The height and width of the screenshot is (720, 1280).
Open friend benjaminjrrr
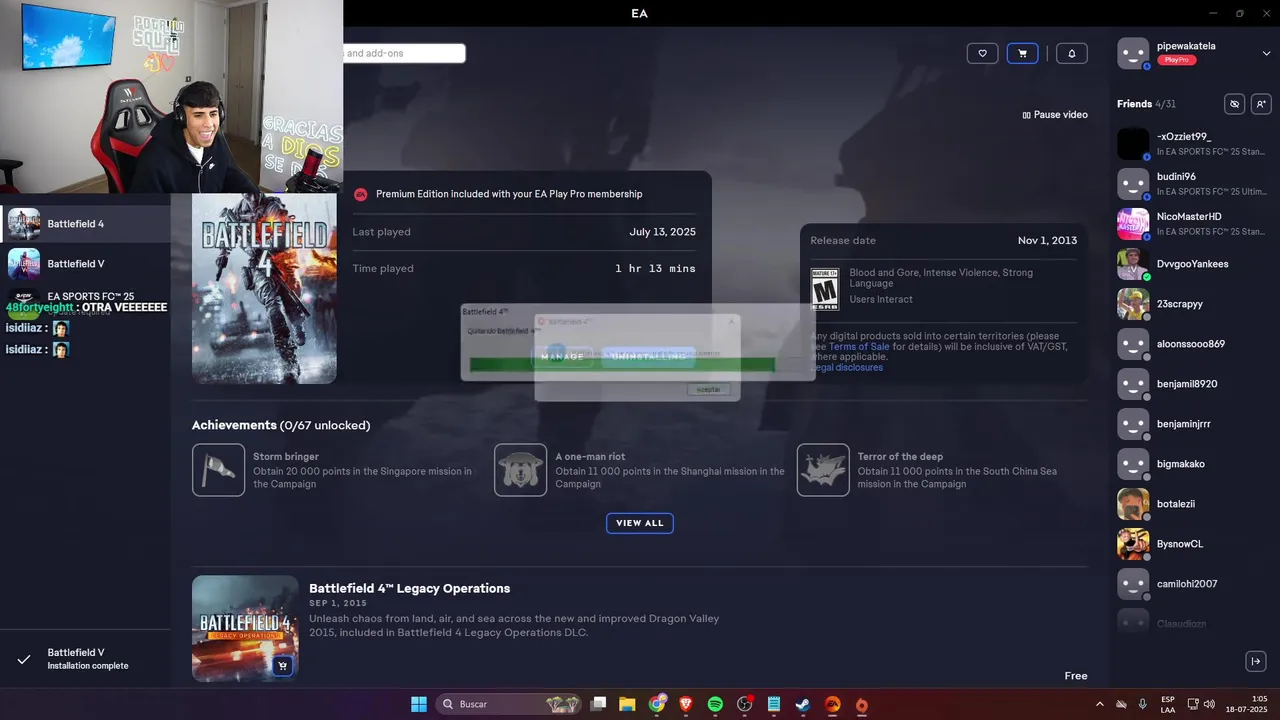tap(1195, 424)
